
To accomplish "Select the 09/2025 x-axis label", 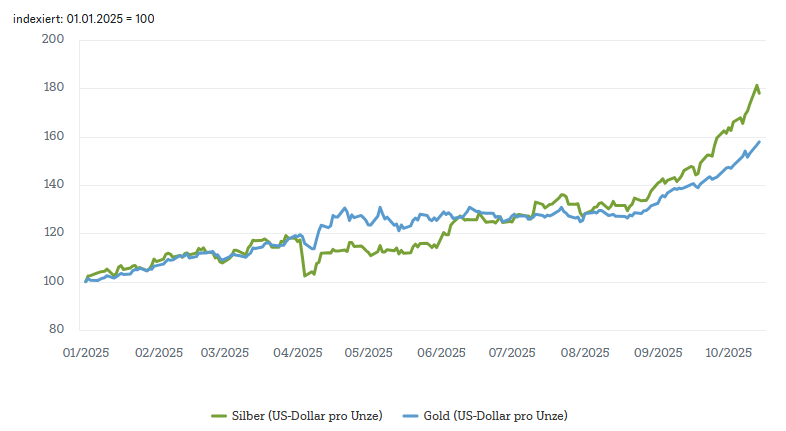I will point(657,352).
